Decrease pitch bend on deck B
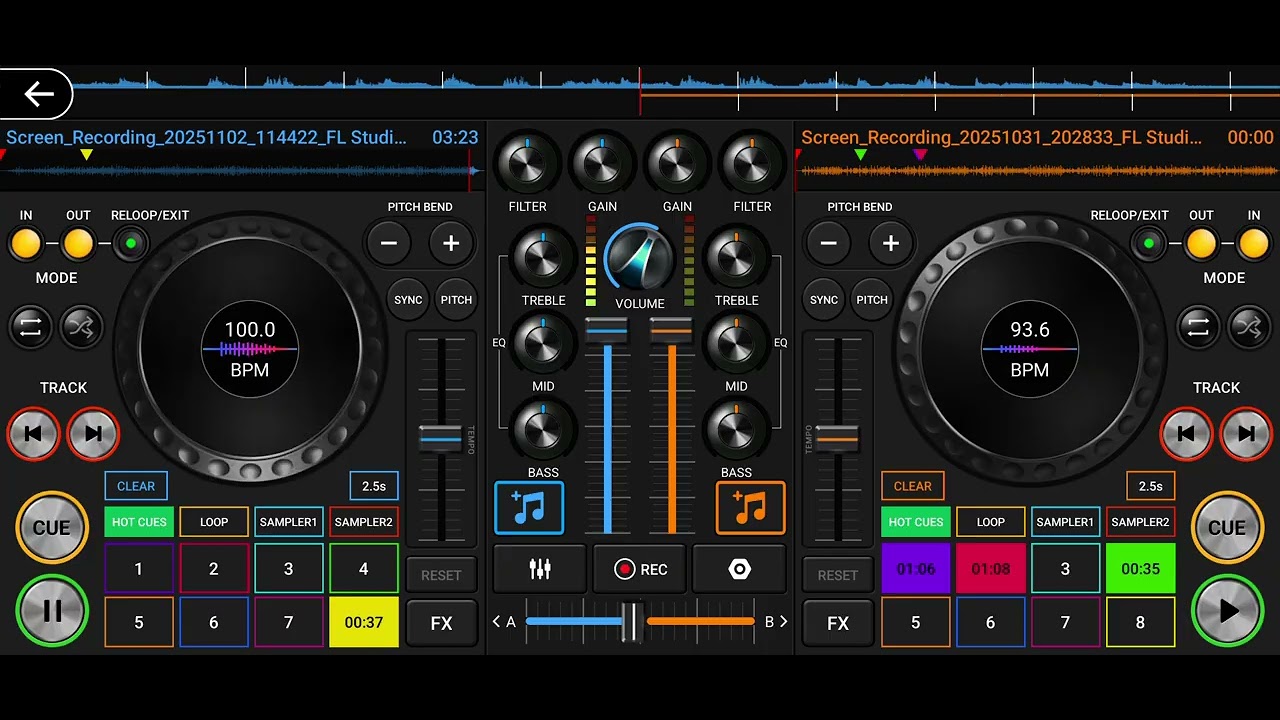This screenshot has height=720, width=1280. (828, 243)
